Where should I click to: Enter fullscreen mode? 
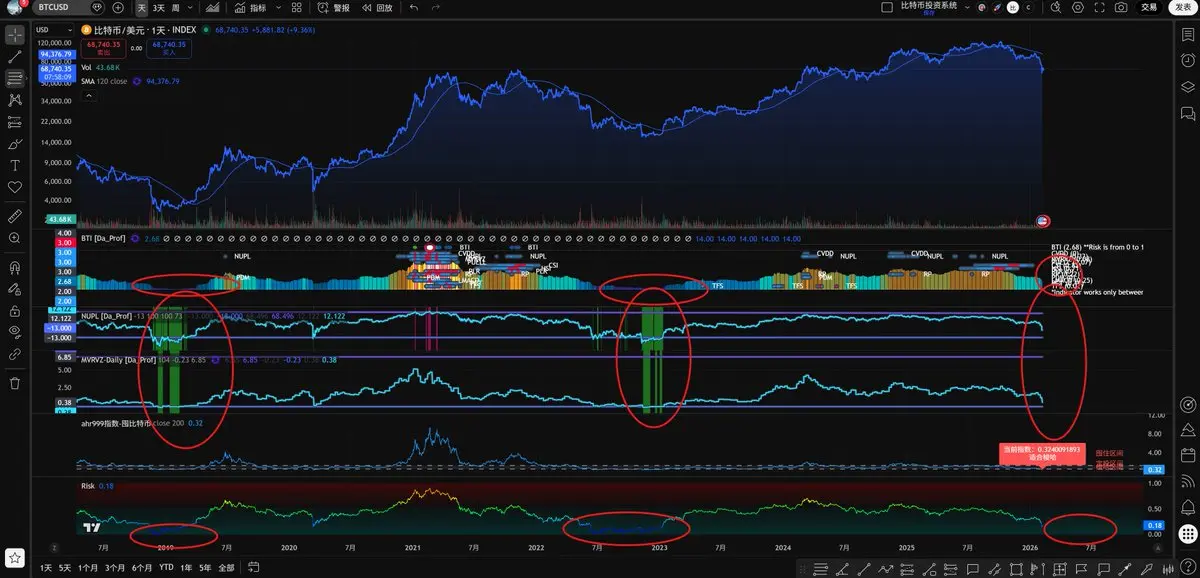click(x=1099, y=7)
